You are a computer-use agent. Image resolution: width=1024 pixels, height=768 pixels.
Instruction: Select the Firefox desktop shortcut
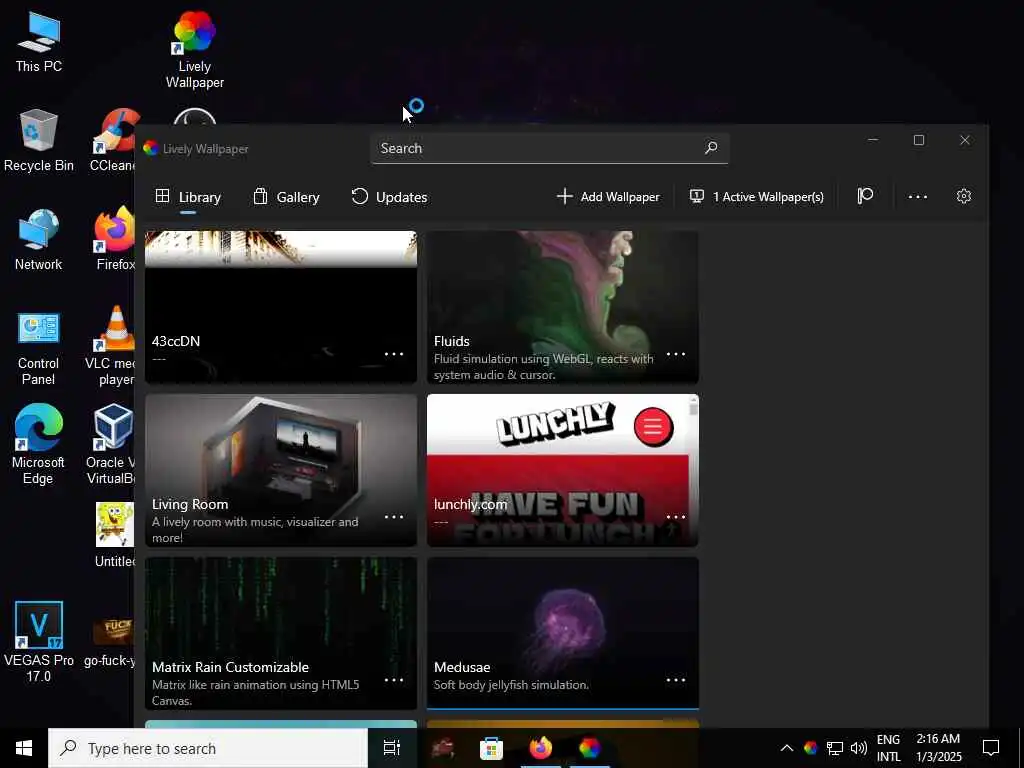point(115,240)
